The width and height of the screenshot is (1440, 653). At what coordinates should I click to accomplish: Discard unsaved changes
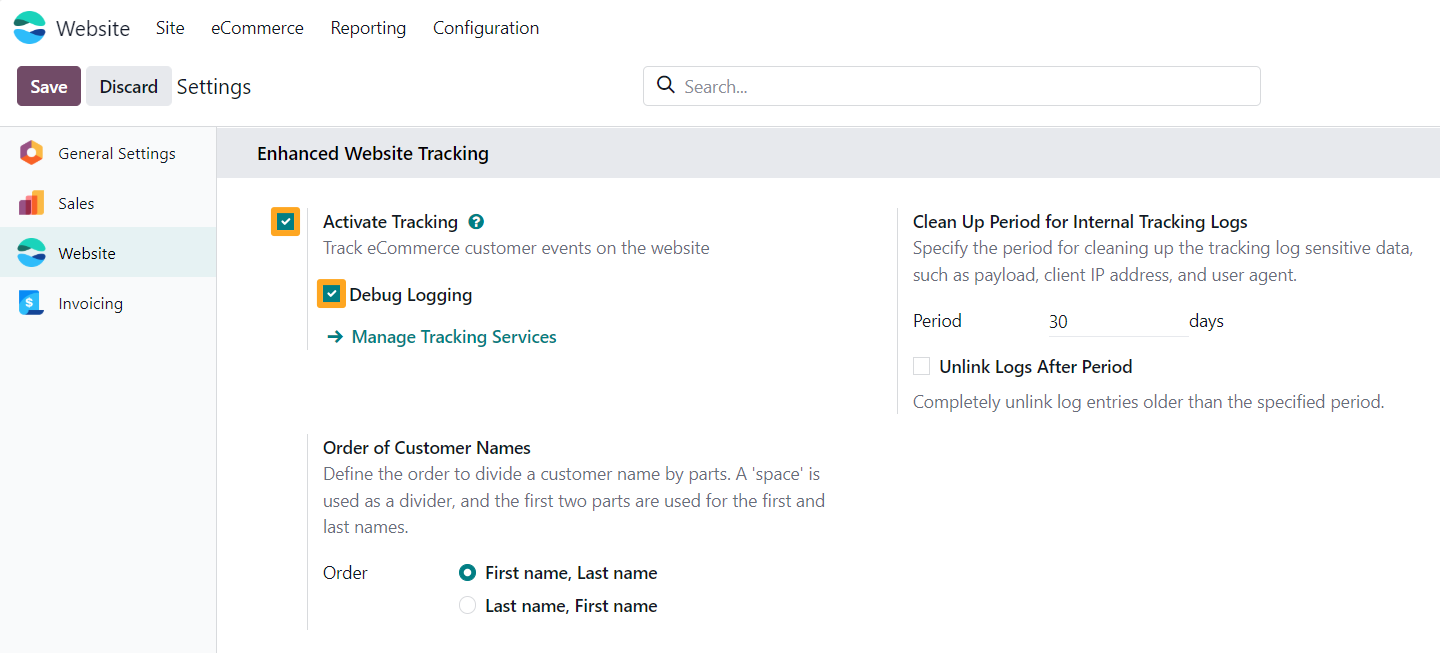pos(128,86)
